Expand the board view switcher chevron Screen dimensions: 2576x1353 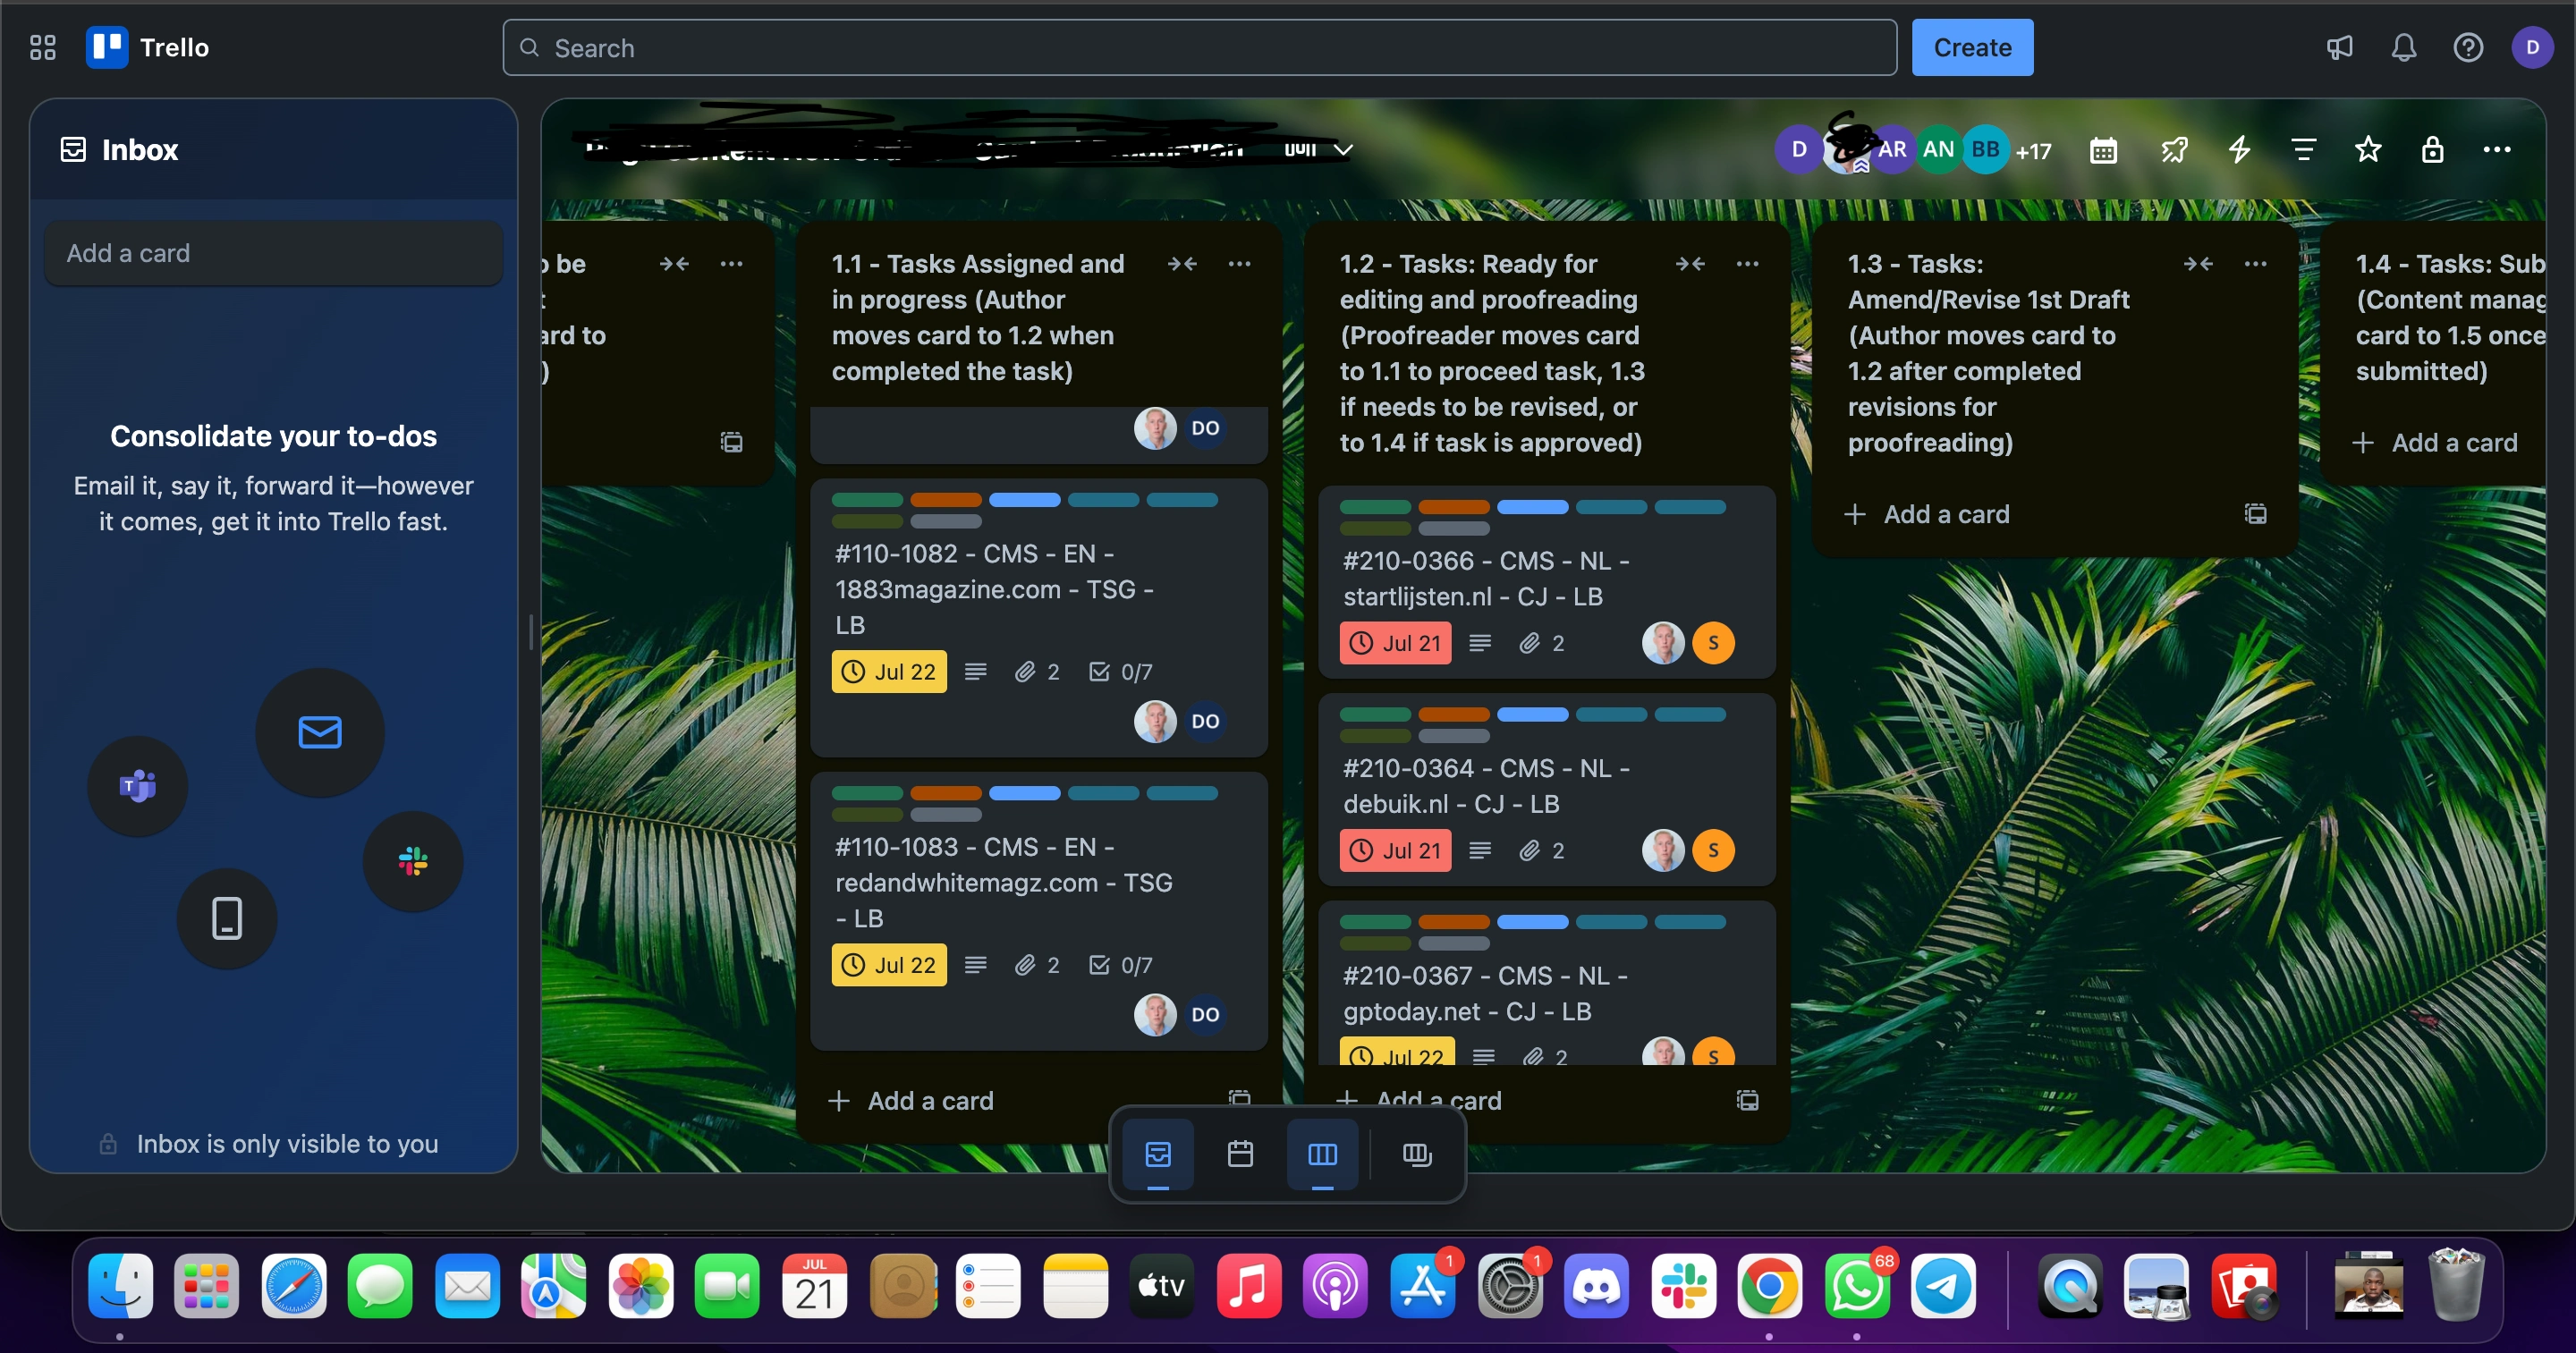point(1343,150)
